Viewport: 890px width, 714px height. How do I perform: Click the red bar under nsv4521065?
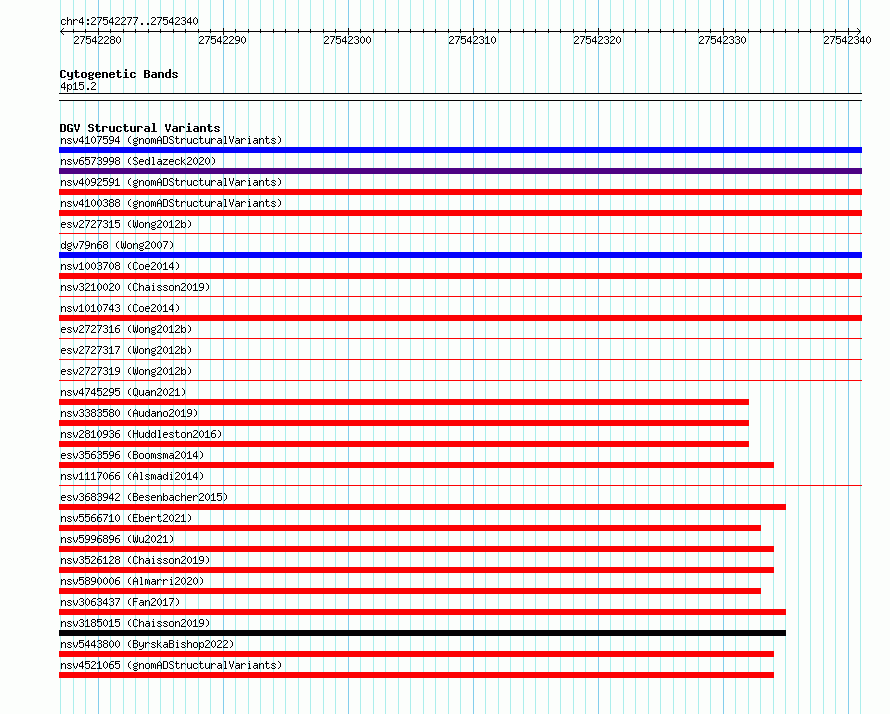417,675
